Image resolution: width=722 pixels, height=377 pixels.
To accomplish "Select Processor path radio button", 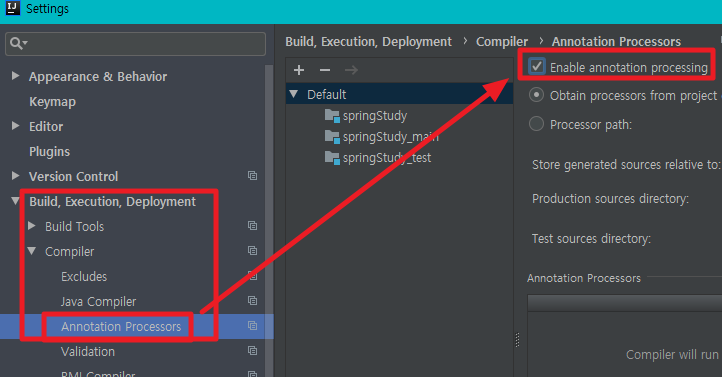I will pos(536,123).
